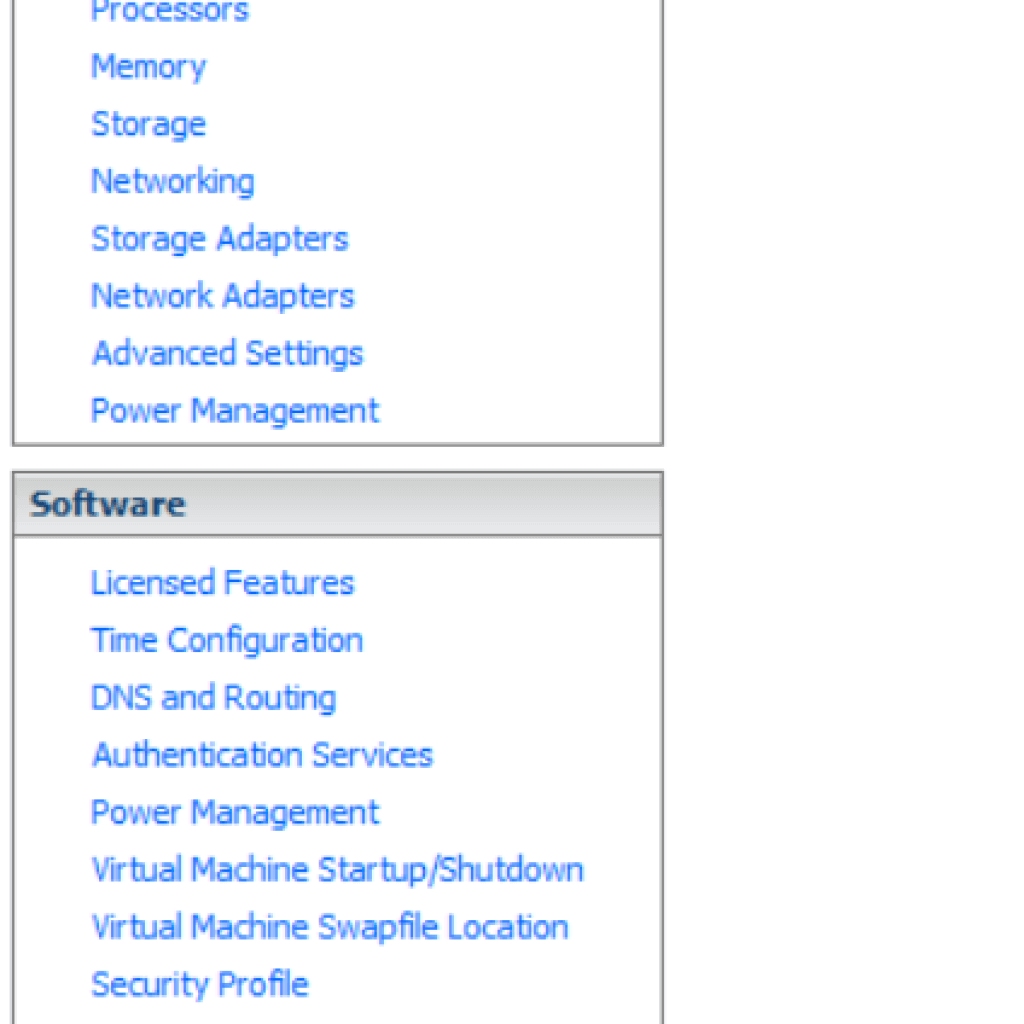The image size is (1024, 1024).
Task: Open Virtual Machine Startup/Shutdown settings
Action: 337,869
